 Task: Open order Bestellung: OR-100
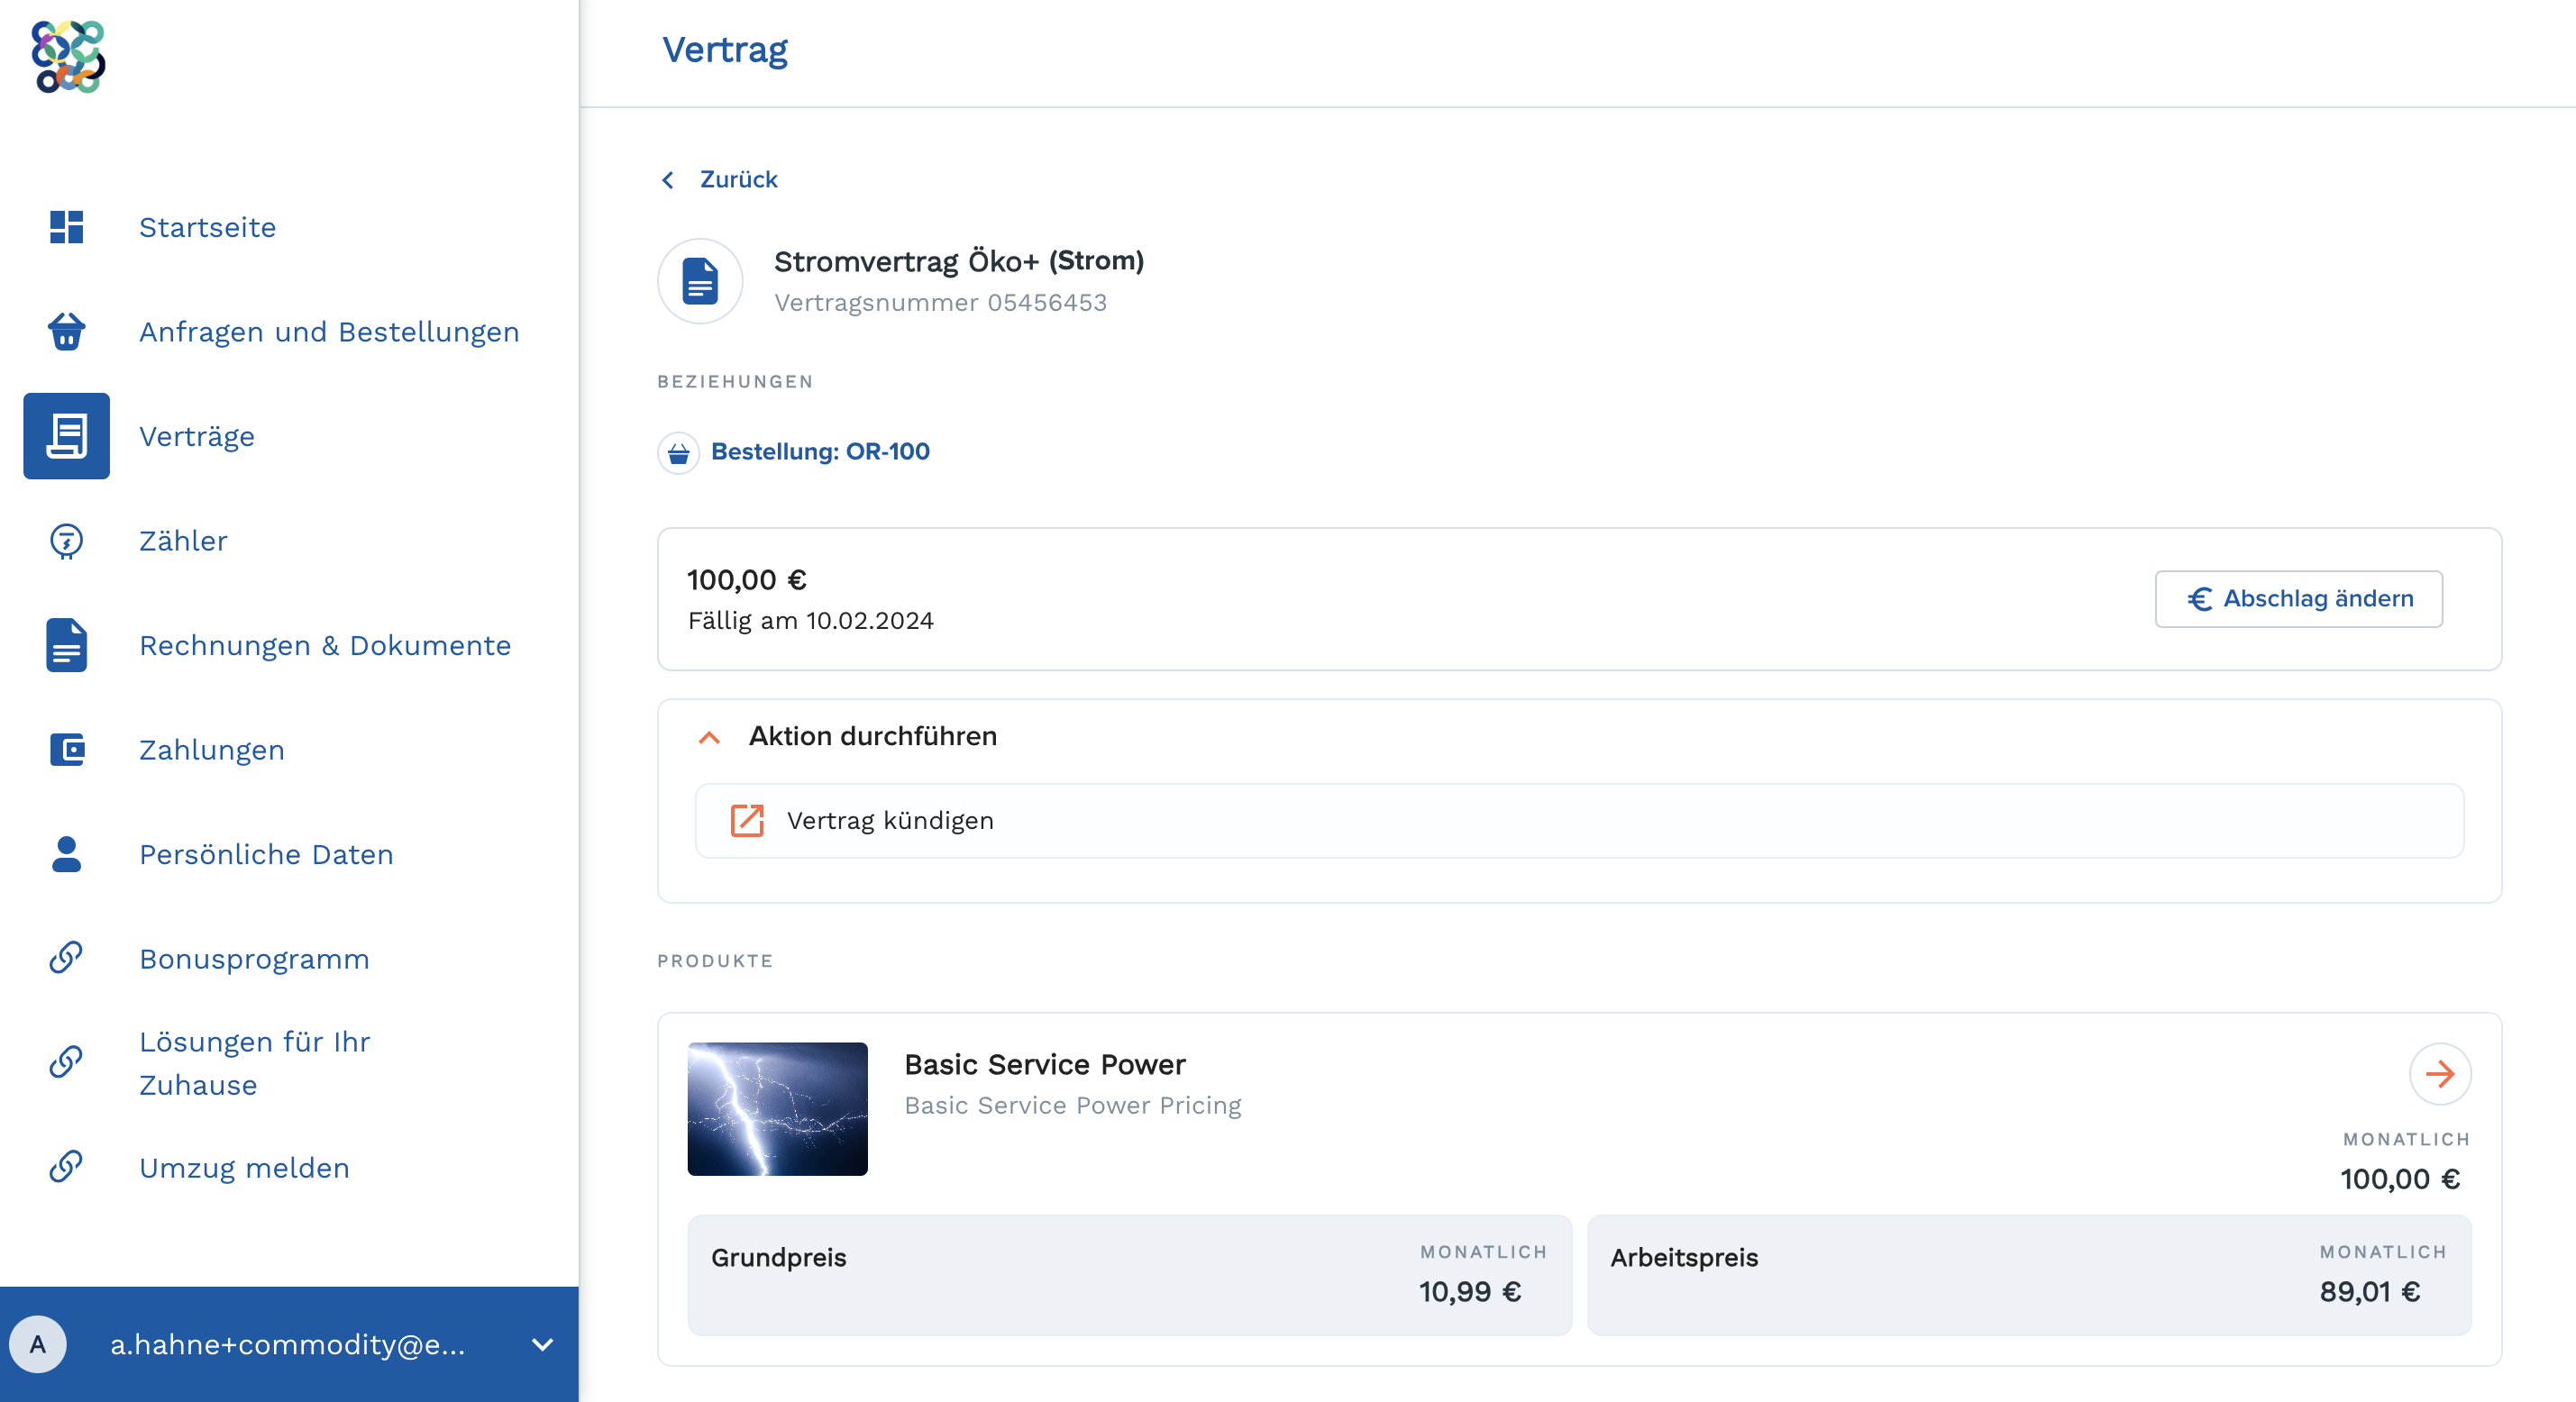(x=820, y=451)
